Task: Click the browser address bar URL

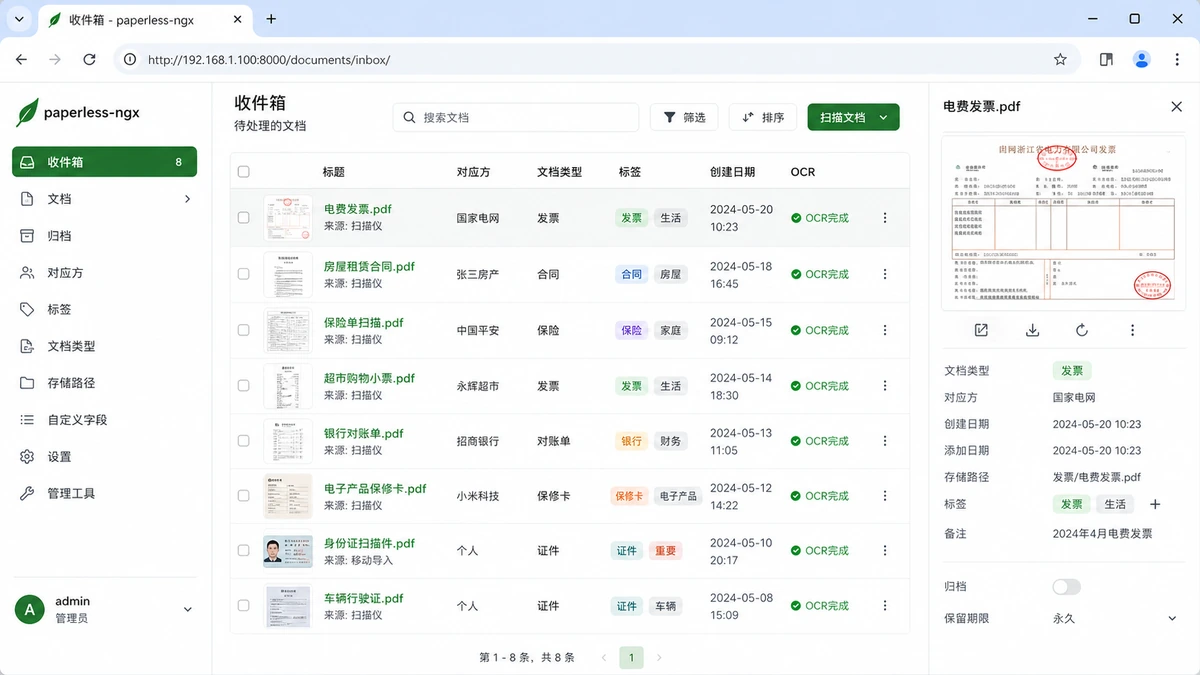Action: [x=269, y=60]
